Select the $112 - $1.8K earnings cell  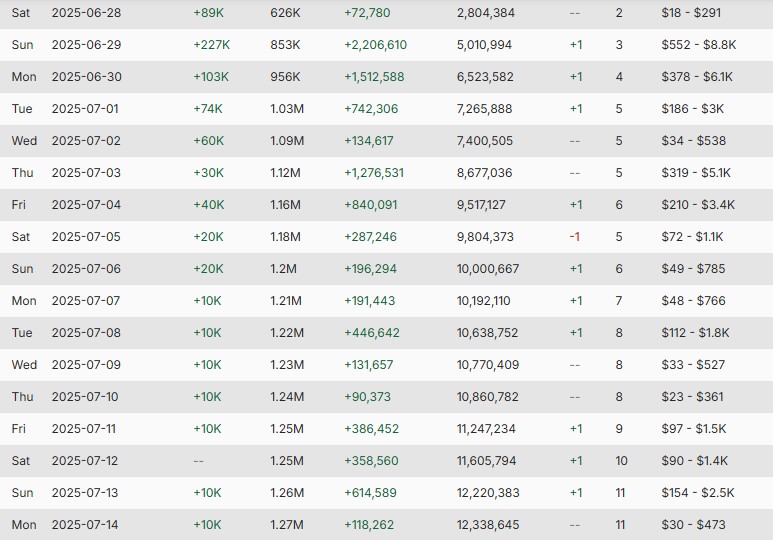[x=695, y=333]
